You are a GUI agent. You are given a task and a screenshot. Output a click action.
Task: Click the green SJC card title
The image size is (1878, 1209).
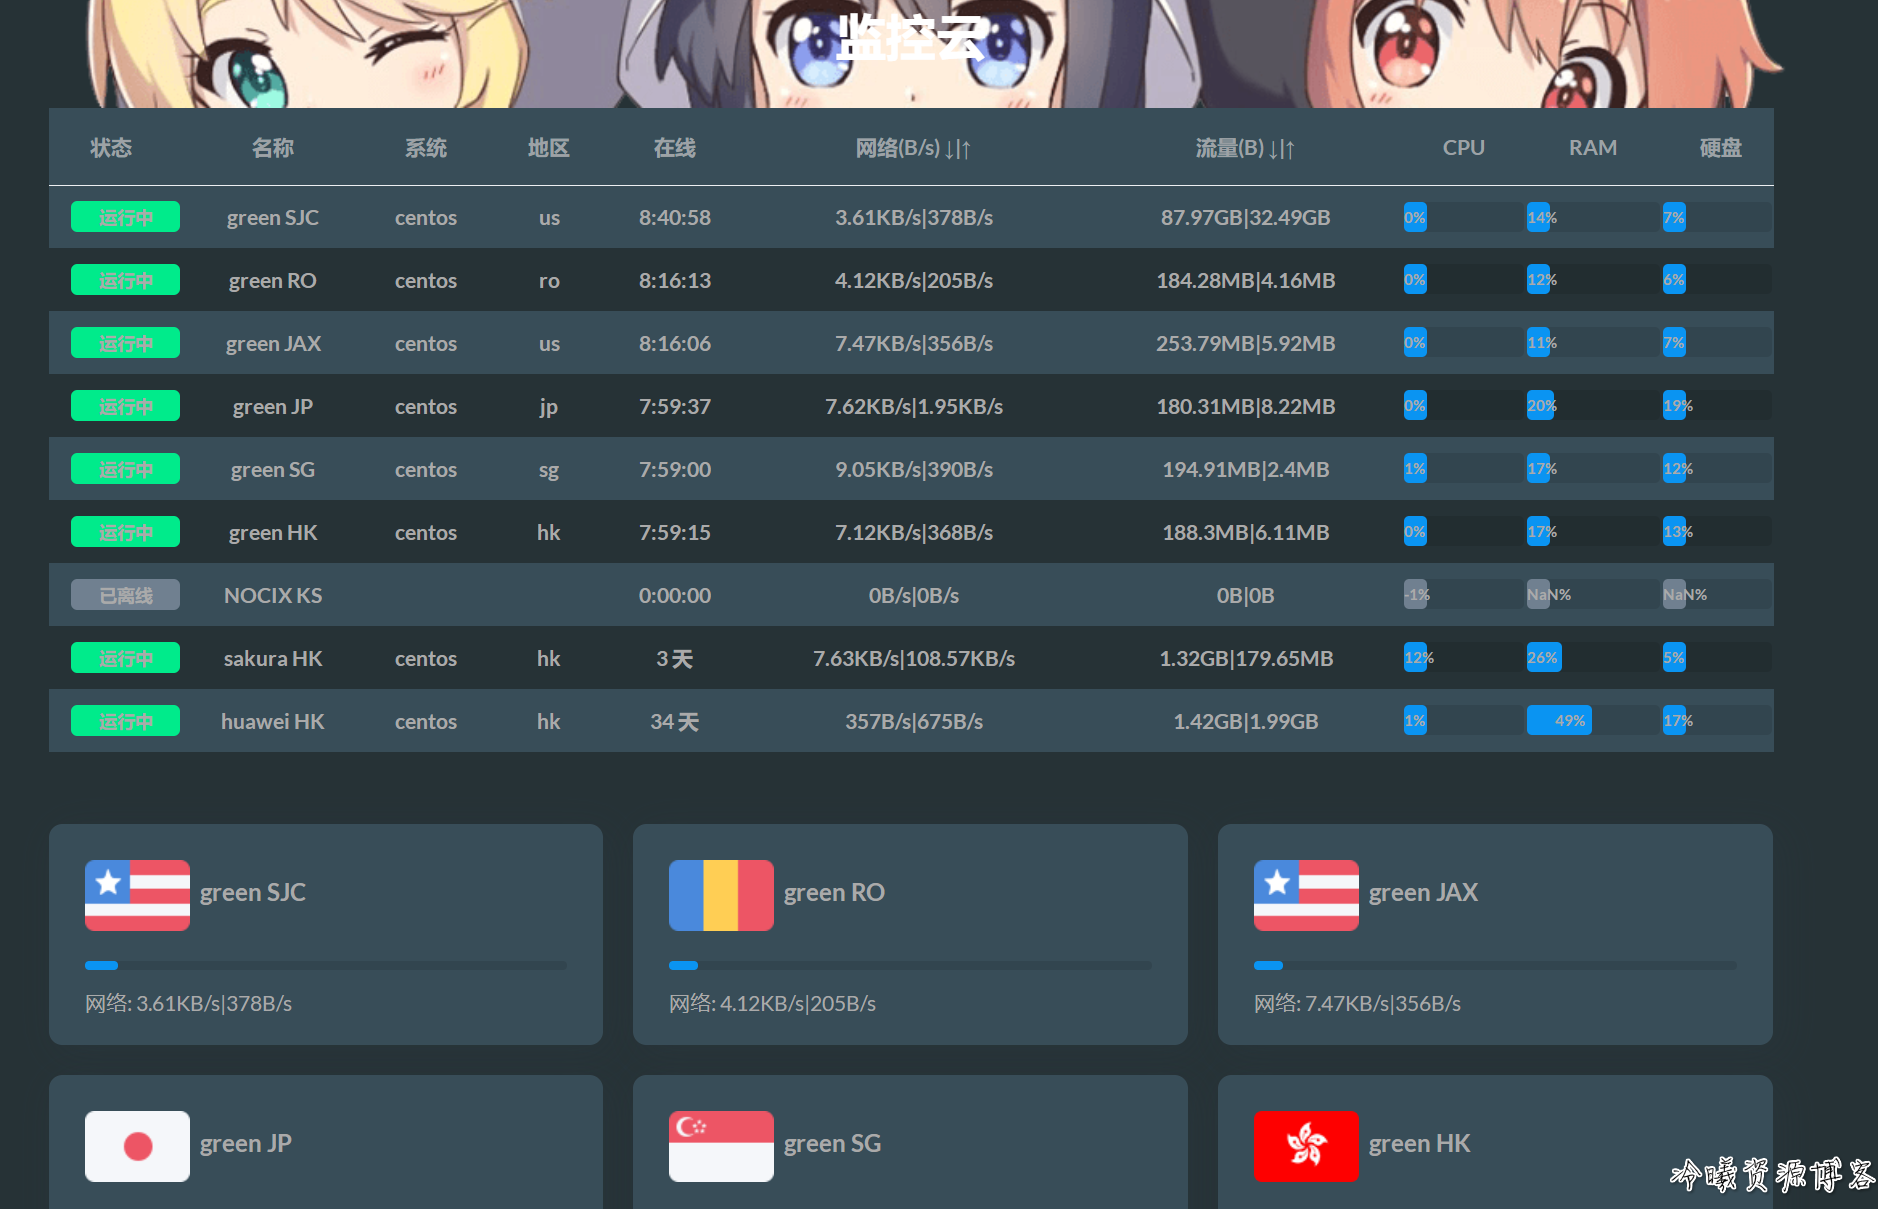coord(253,892)
